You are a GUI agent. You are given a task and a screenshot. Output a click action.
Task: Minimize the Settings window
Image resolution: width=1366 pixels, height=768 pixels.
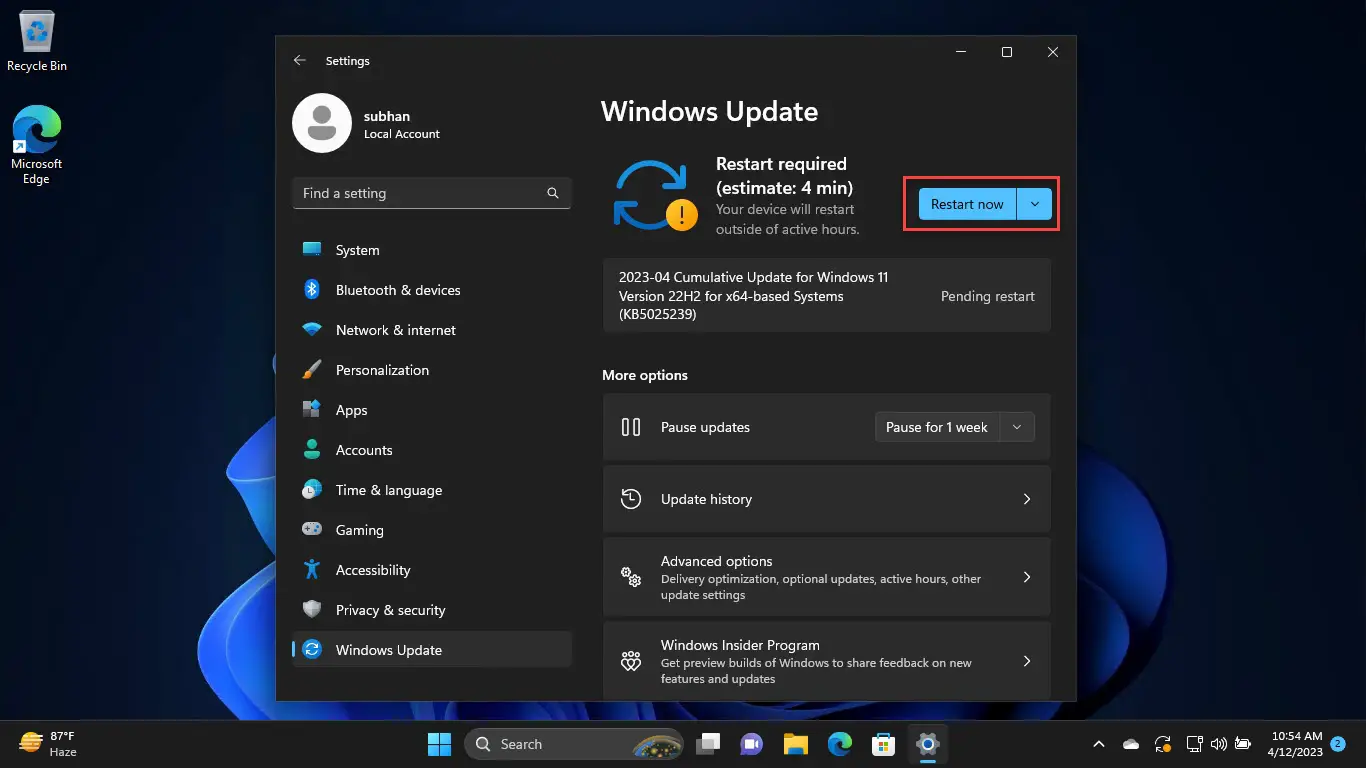[961, 52]
